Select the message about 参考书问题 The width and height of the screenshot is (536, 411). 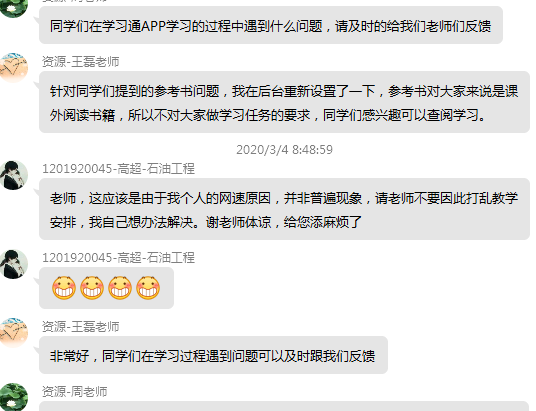click(284, 102)
